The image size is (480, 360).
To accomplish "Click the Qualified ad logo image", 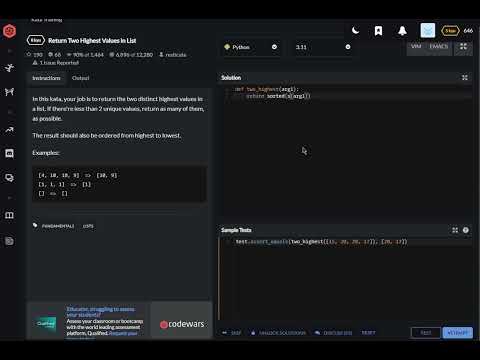I will point(46,323).
